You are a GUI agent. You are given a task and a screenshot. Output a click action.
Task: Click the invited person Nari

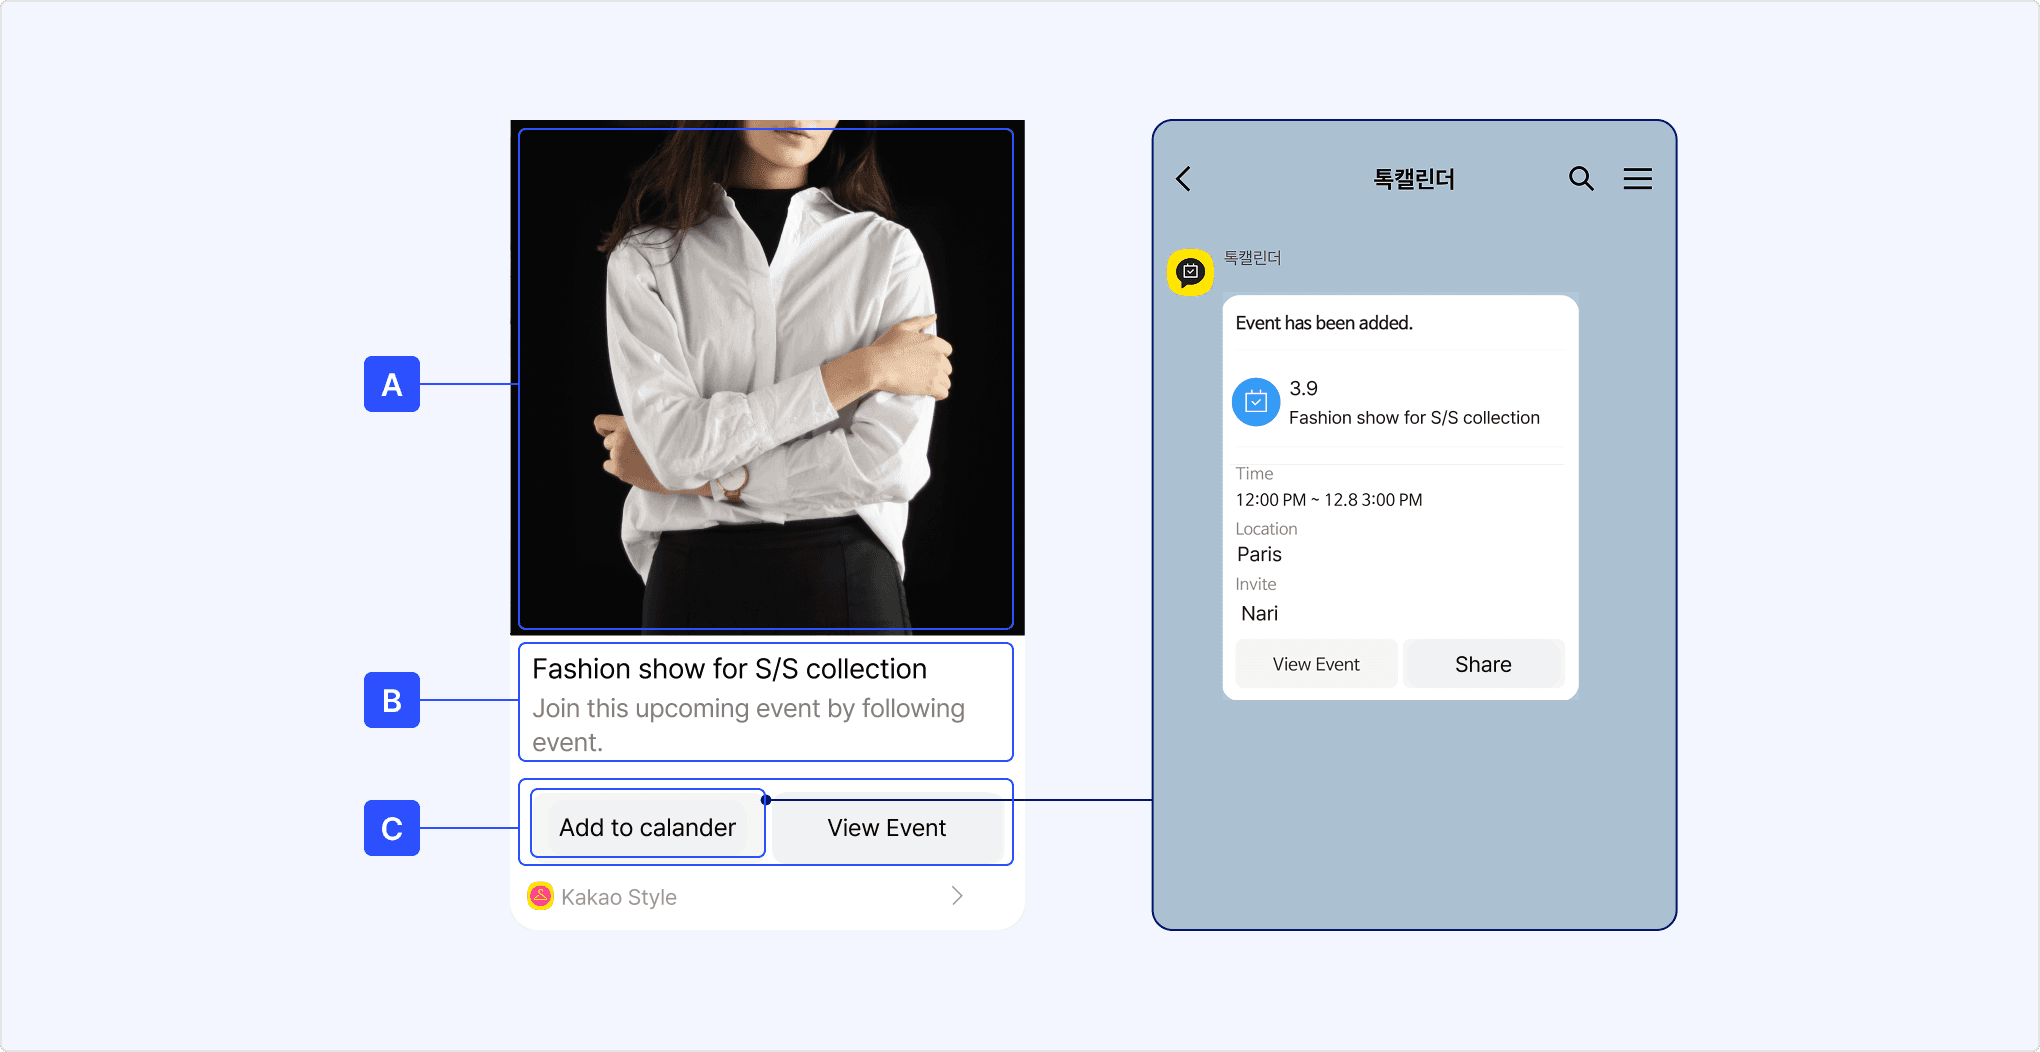[1259, 614]
